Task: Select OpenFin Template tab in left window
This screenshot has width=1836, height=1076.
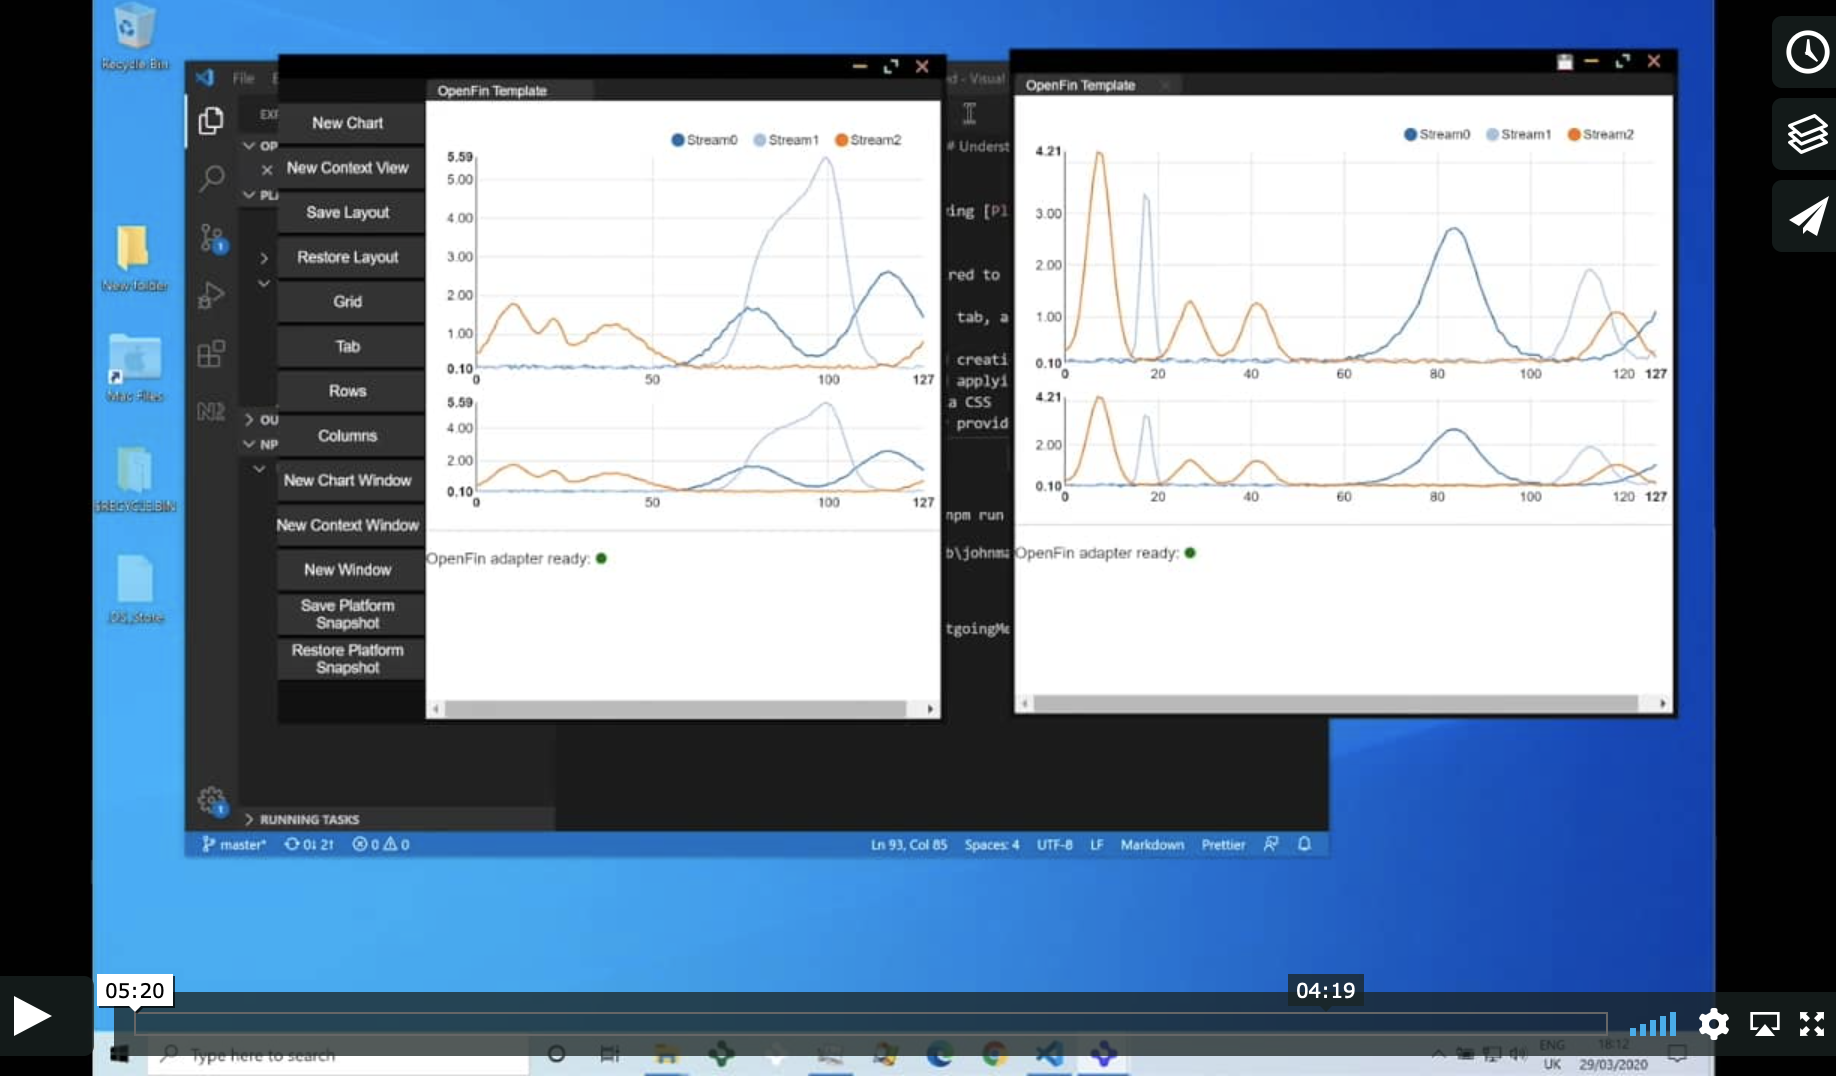Action: pyautogui.click(x=492, y=91)
